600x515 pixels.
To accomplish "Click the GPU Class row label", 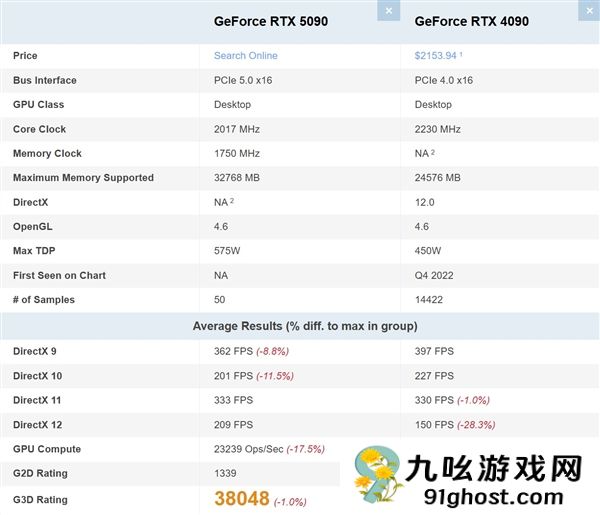I will (x=39, y=104).
